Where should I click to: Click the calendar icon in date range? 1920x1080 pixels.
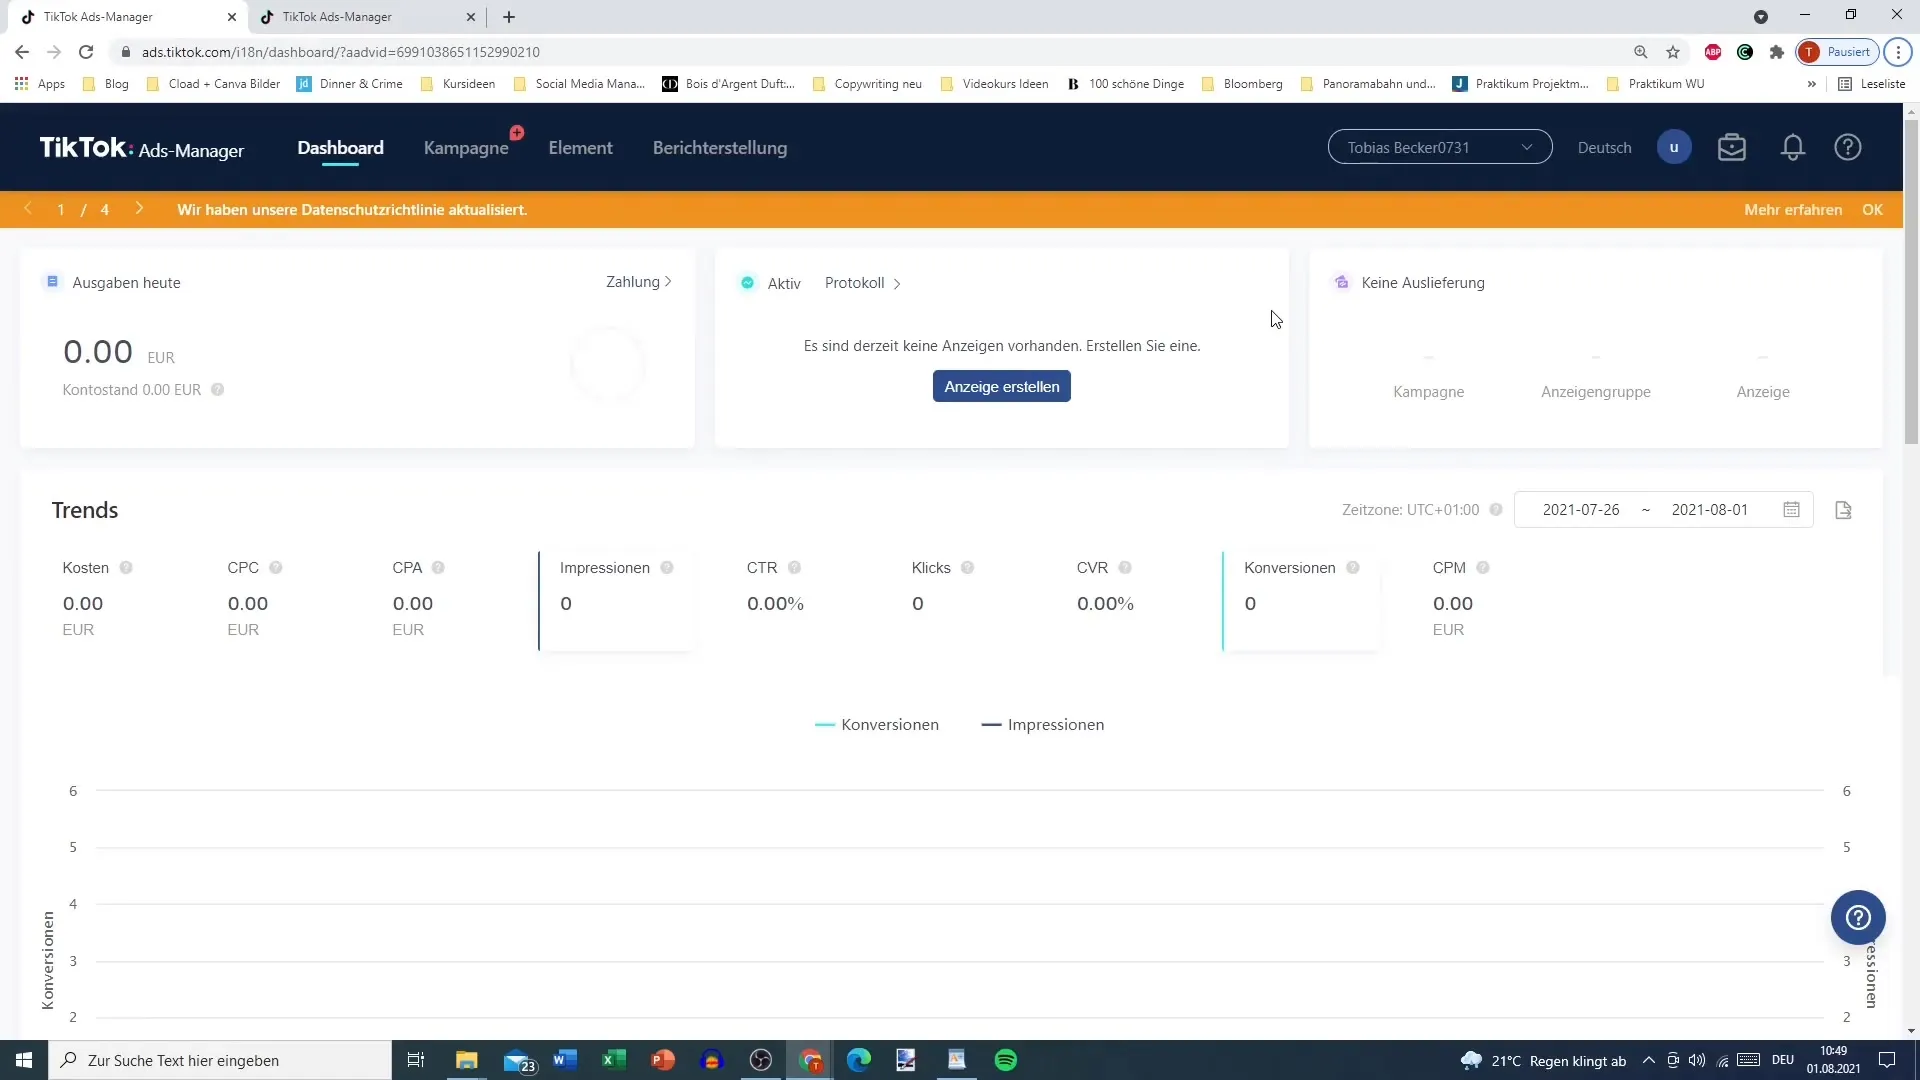(x=1791, y=510)
